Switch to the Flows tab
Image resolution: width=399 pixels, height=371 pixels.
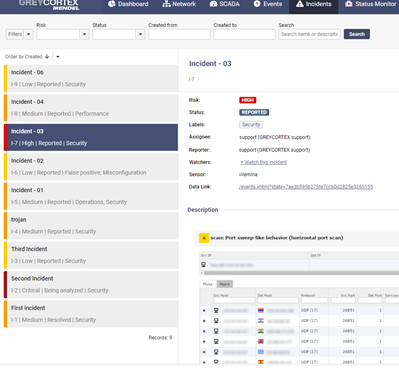tap(207, 284)
